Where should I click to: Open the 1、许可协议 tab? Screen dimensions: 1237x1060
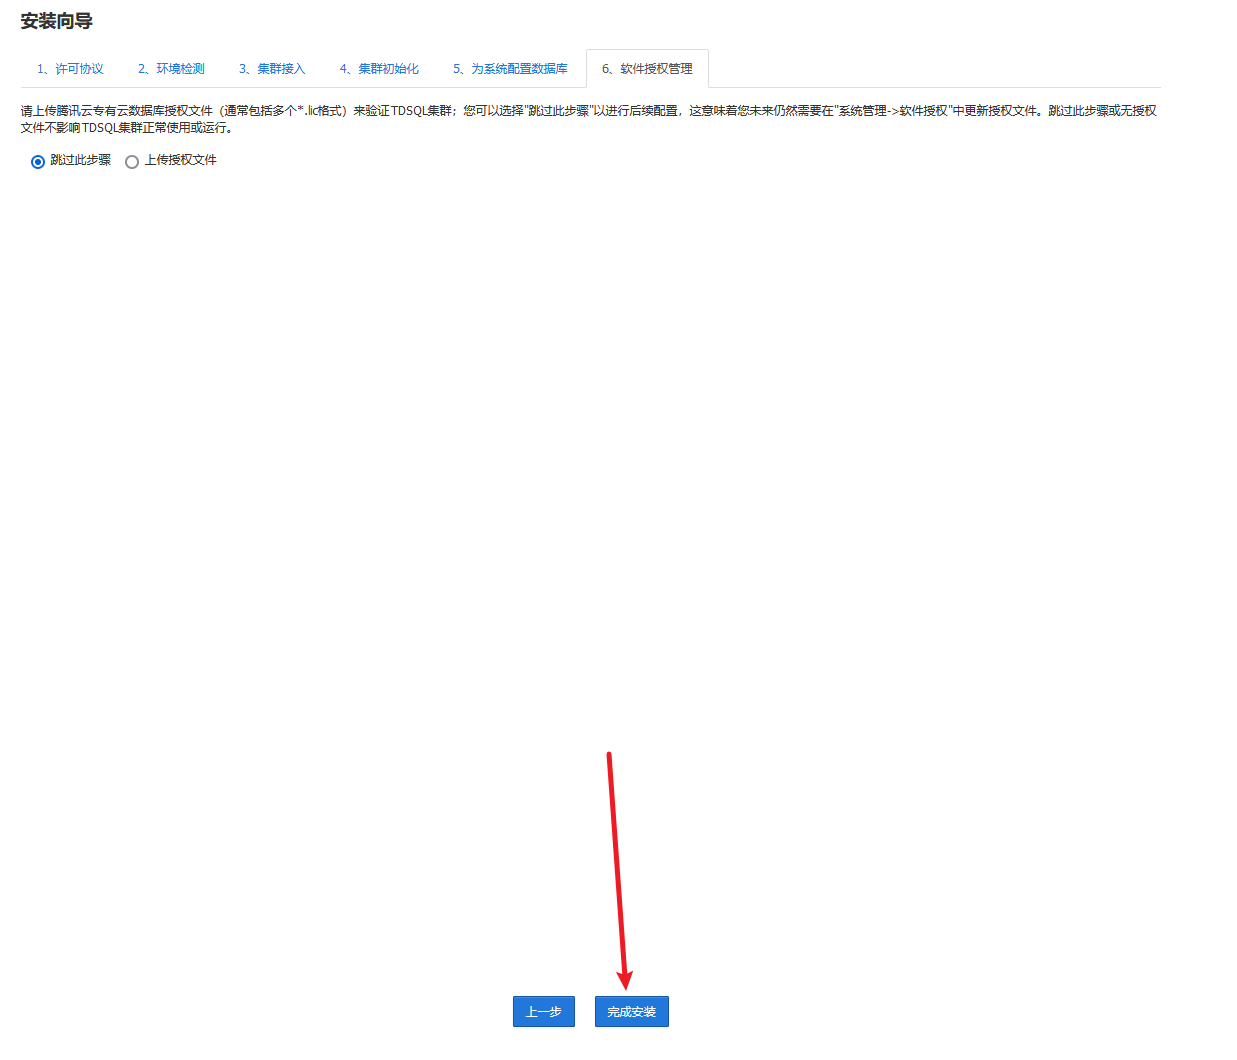coord(70,69)
